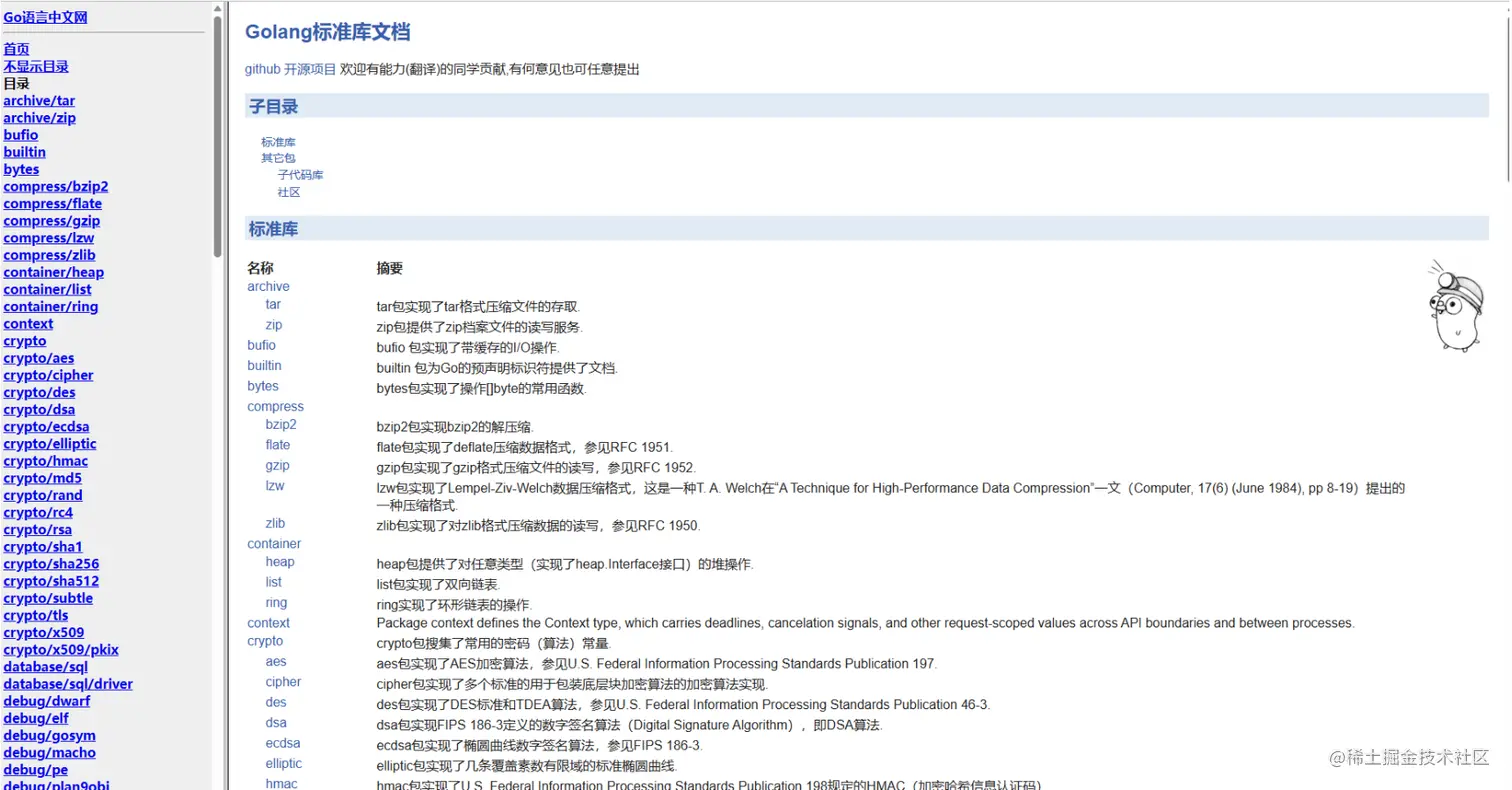Open crypto/sha1 sidebar link
Viewport: 1512px width, 790px height.
[43, 547]
